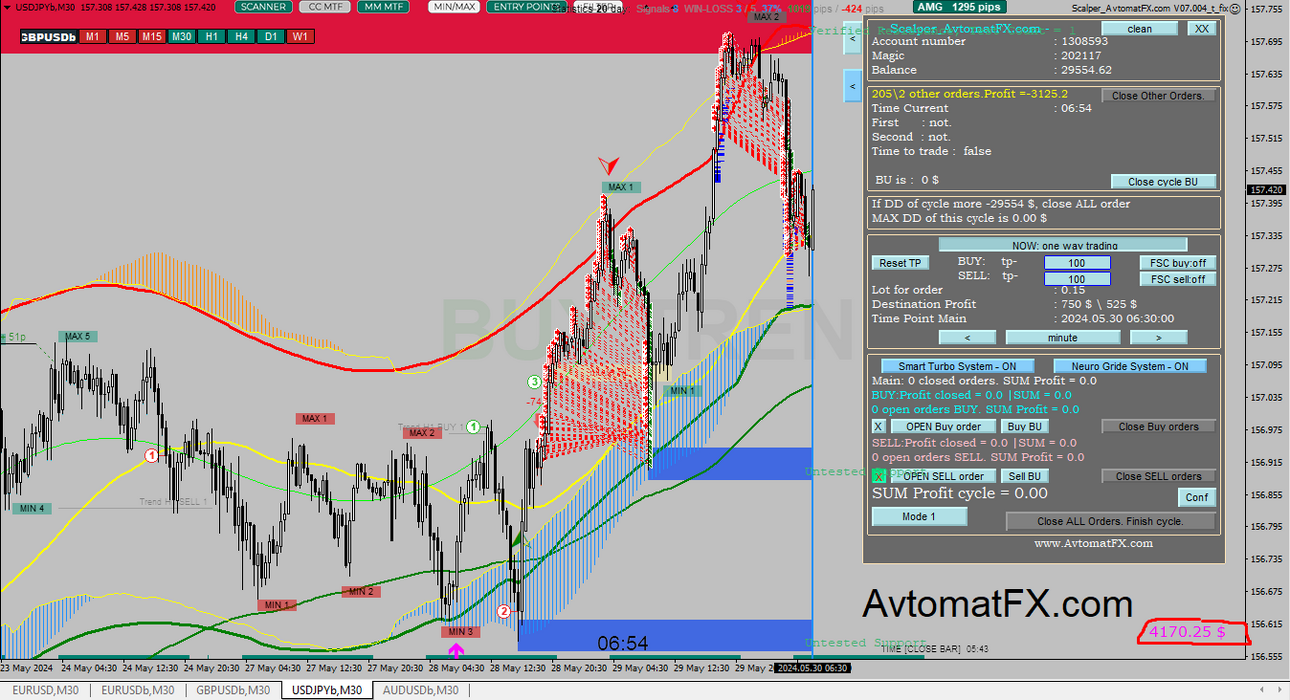The width and height of the screenshot is (1290, 700).
Task: Click the red arrow signal marker above MAX 1
Action: click(609, 165)
